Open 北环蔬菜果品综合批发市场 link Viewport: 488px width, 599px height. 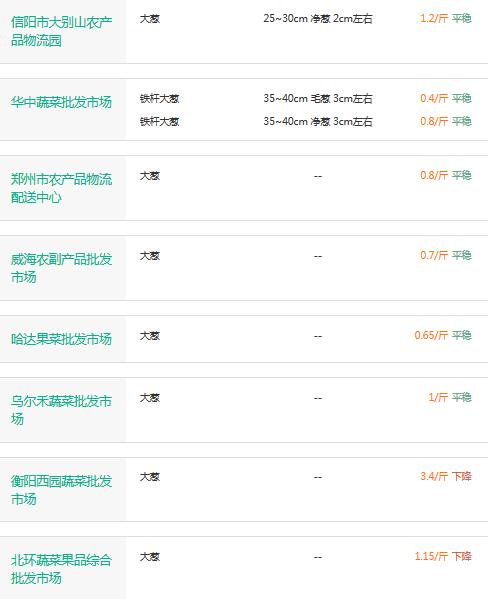click(x=61, y=569)
